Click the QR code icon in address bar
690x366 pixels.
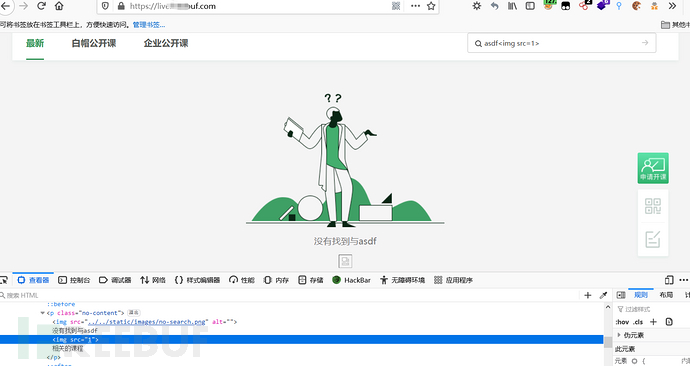pos(396,6)
